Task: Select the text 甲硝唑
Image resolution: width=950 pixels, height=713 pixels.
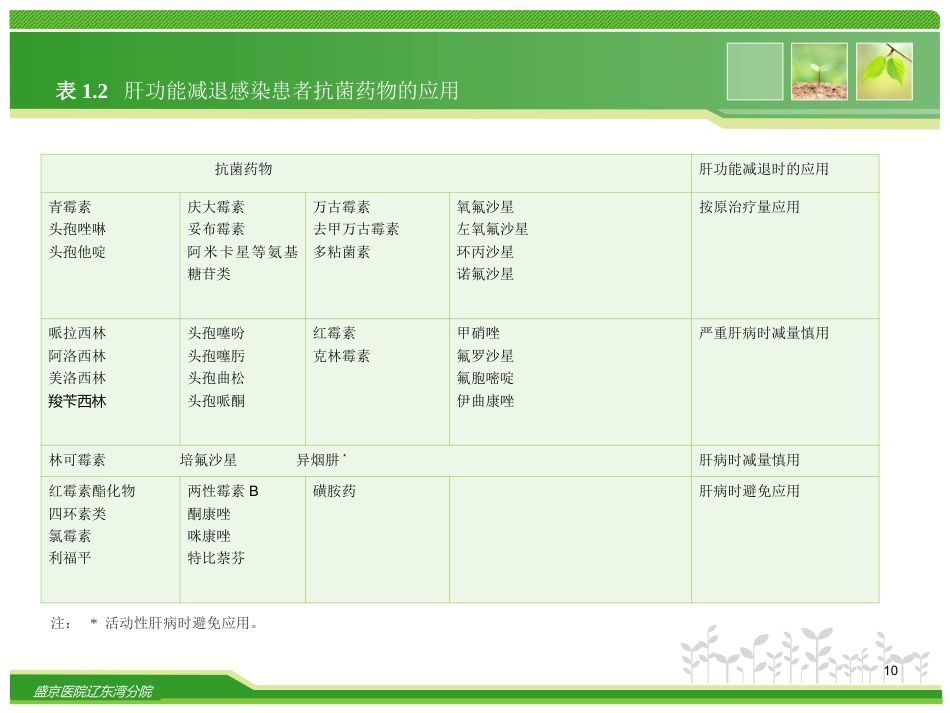Action: coord(478,333)
